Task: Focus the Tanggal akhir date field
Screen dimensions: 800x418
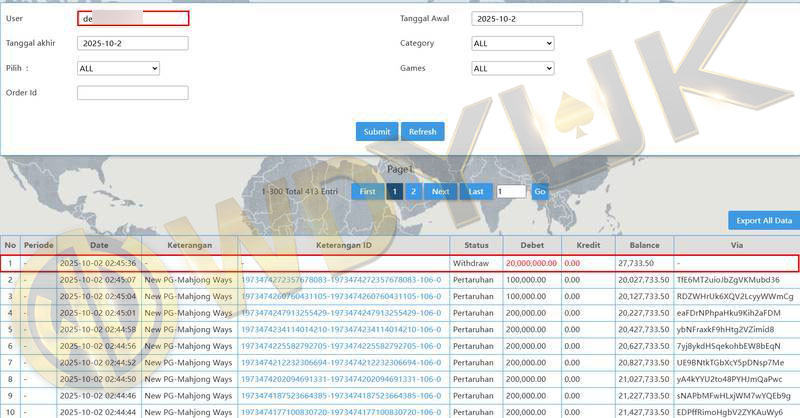Action: [132, 43]
